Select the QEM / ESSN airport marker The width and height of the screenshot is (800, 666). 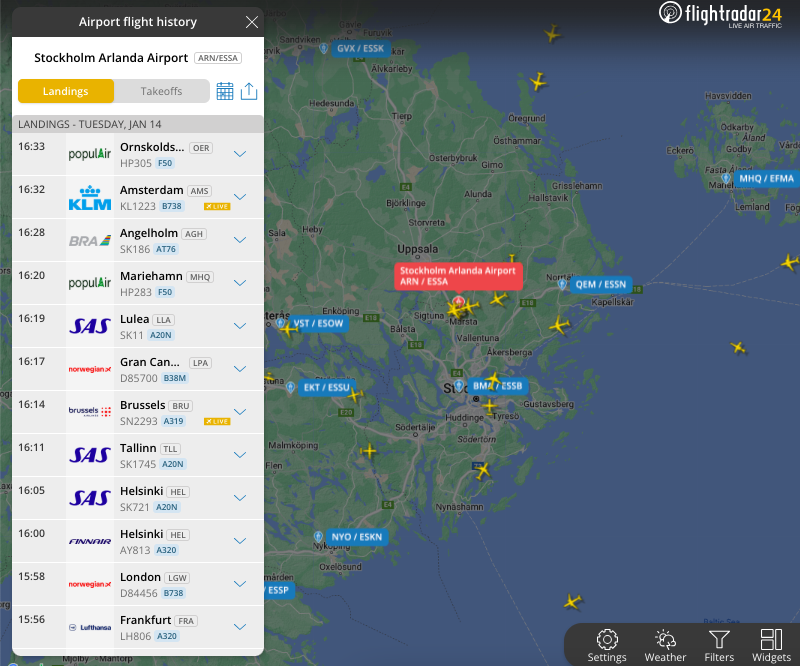(601, 284)
